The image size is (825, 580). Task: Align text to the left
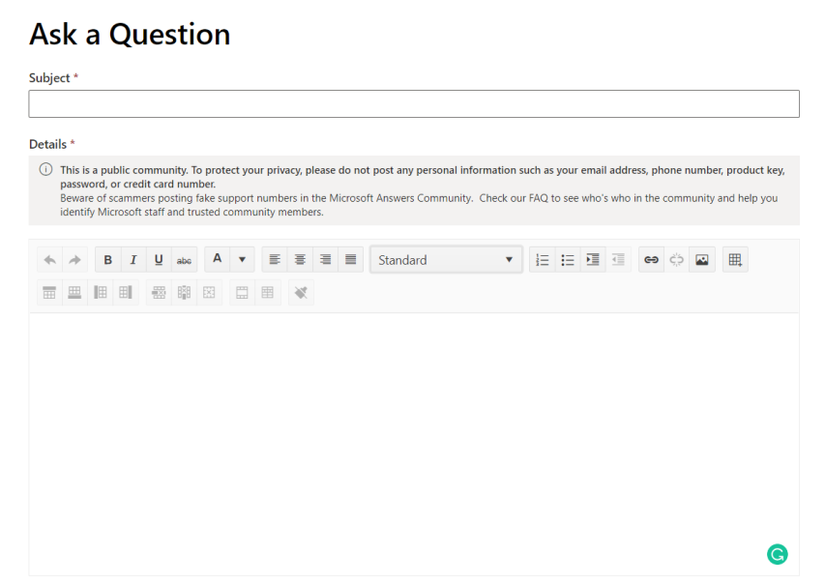275,259
